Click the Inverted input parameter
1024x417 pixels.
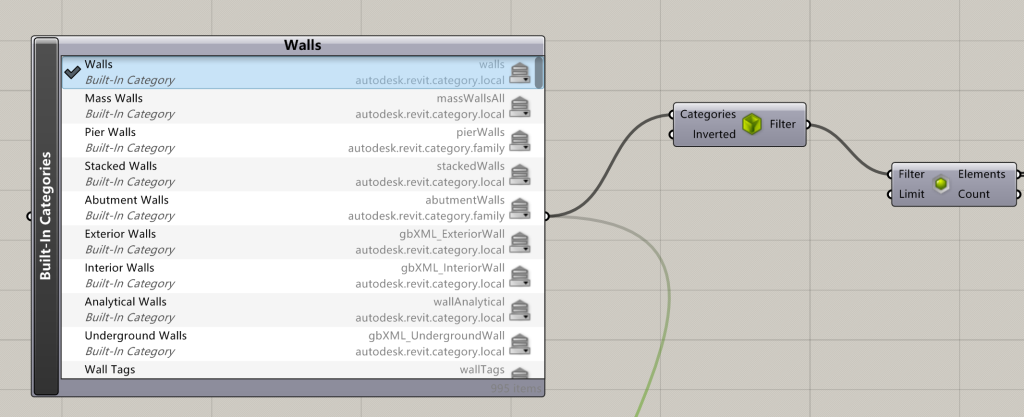(x=714, y=134)
